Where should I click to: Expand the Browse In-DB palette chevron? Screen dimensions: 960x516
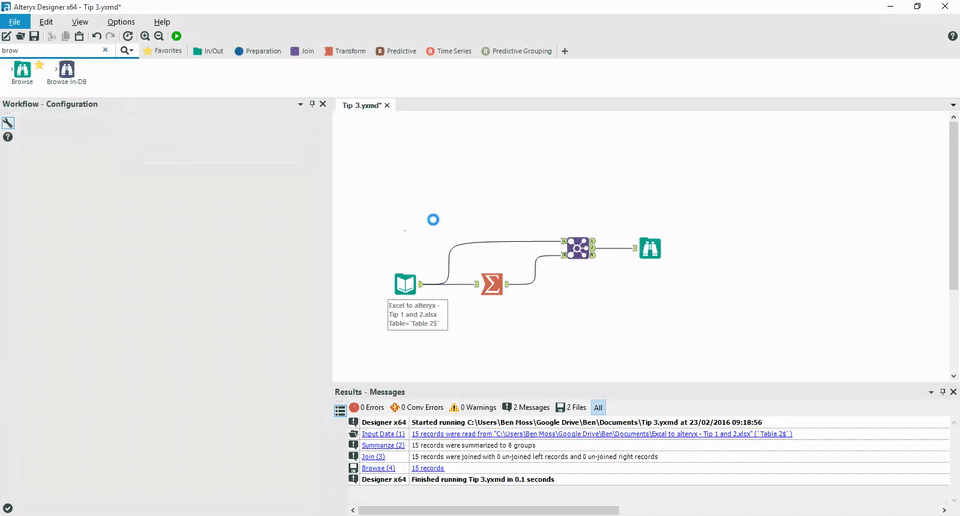click(x=56, y=69)
